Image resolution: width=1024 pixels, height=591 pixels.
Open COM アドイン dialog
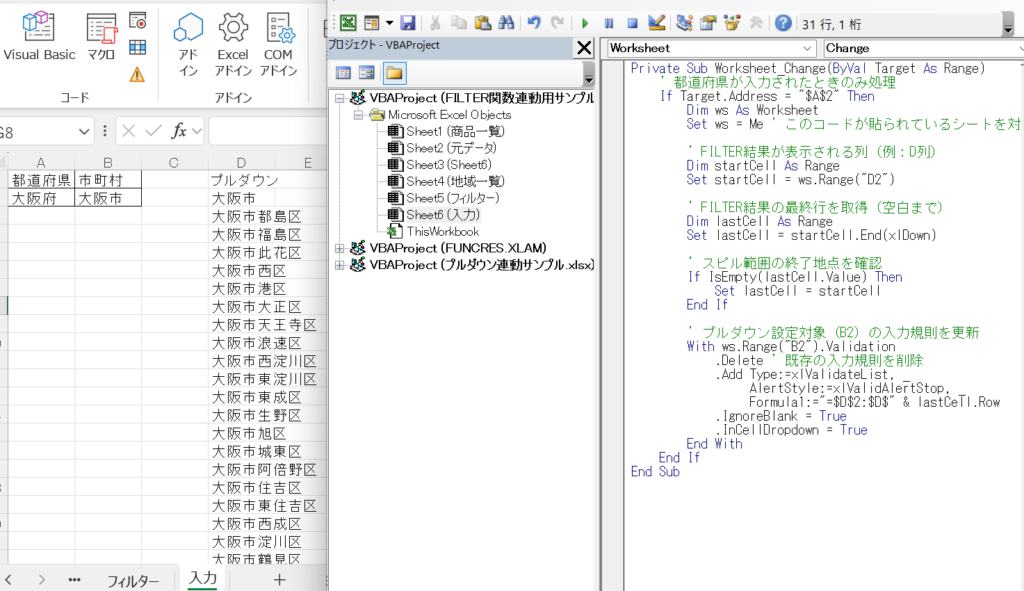pyautogui.click(x=278, y=44)
